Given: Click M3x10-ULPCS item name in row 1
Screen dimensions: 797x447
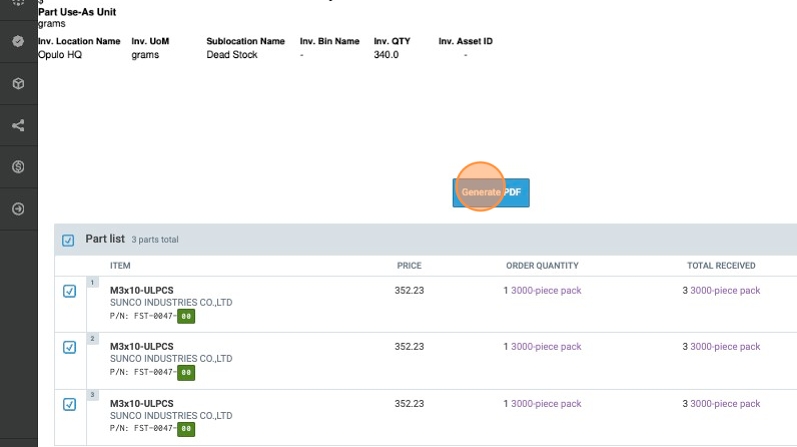Looking at the screenshot, I should (142, 291).
